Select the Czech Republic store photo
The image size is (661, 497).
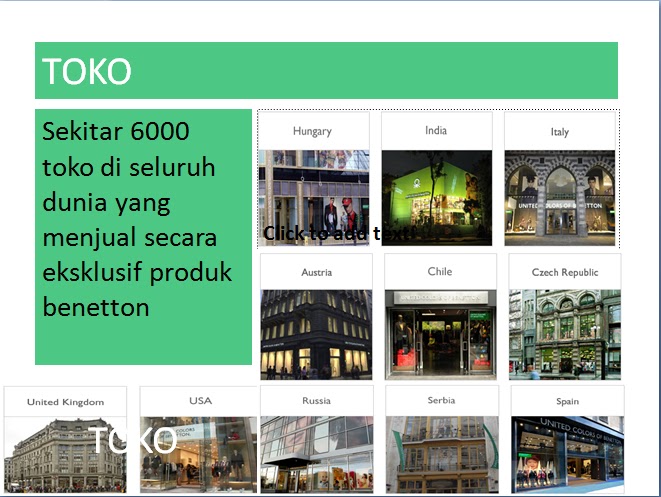[565, 335]
